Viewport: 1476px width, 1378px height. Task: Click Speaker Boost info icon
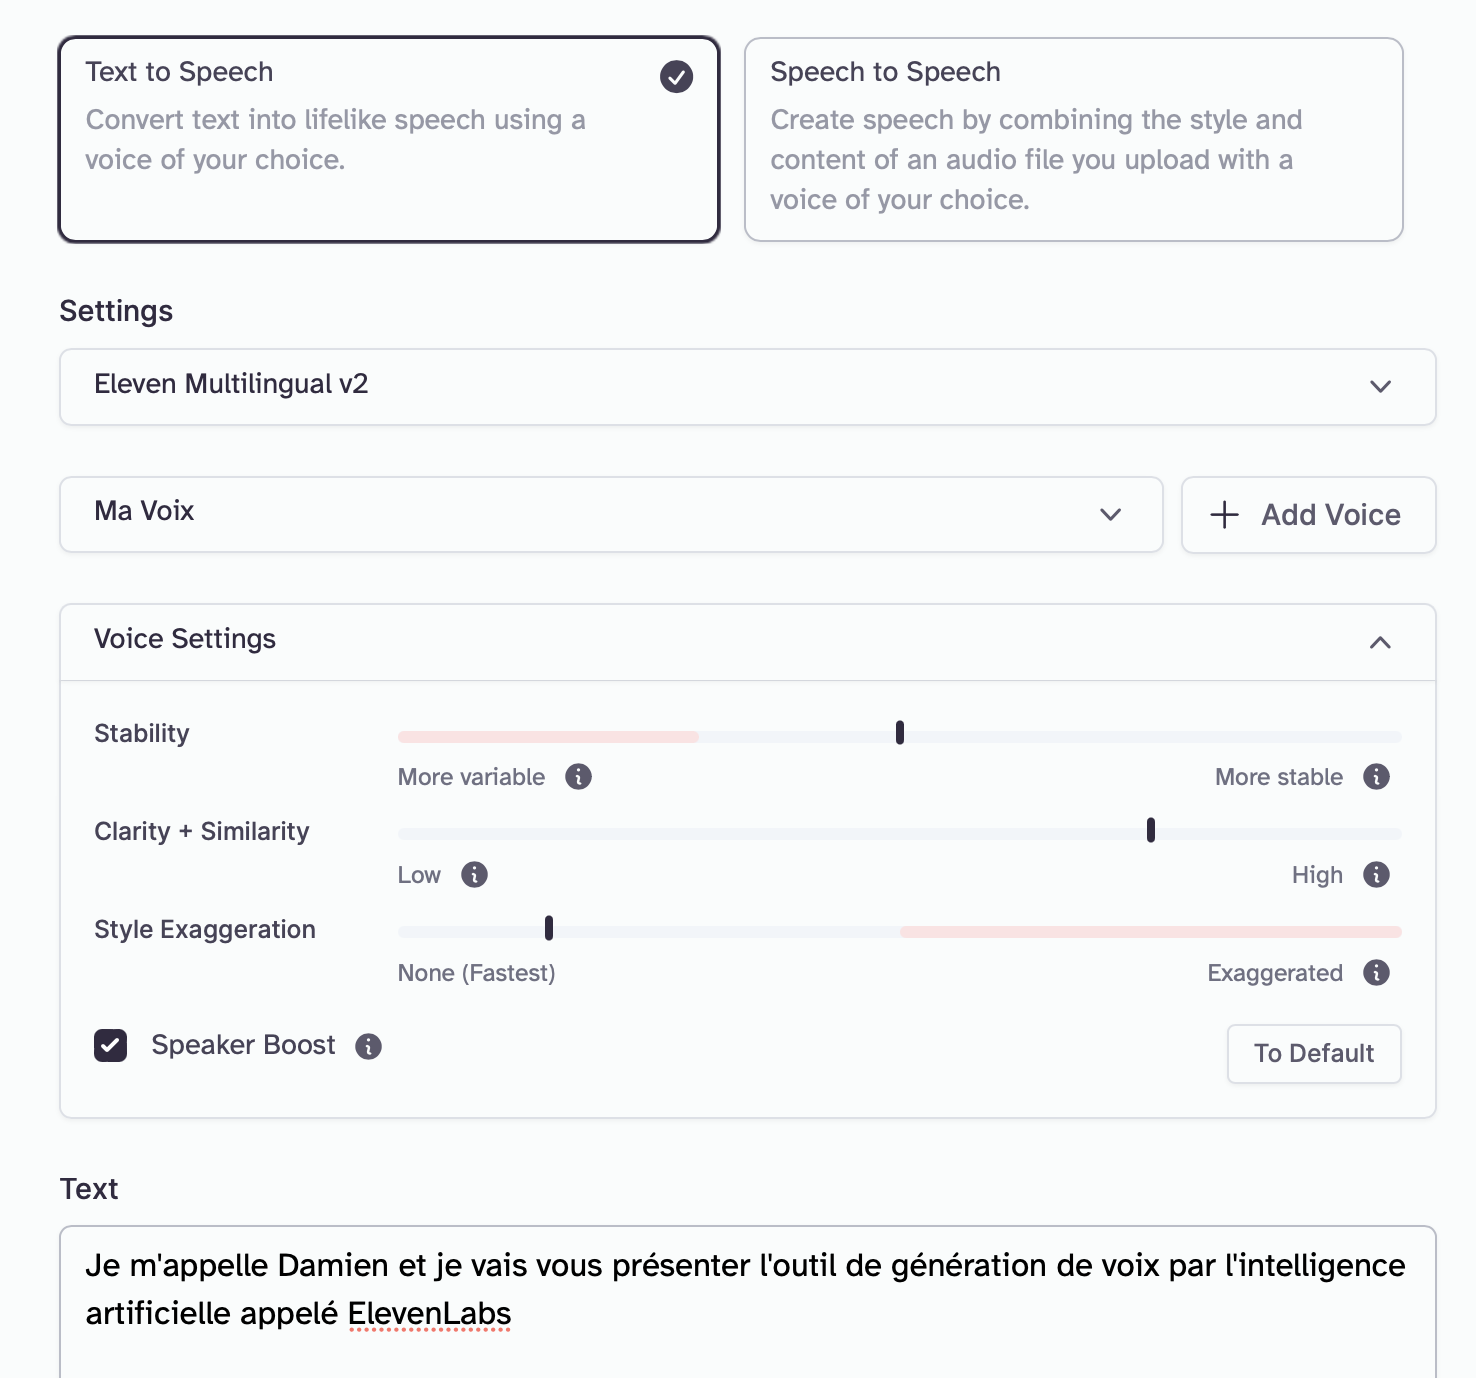click(x=368, y=1046)
